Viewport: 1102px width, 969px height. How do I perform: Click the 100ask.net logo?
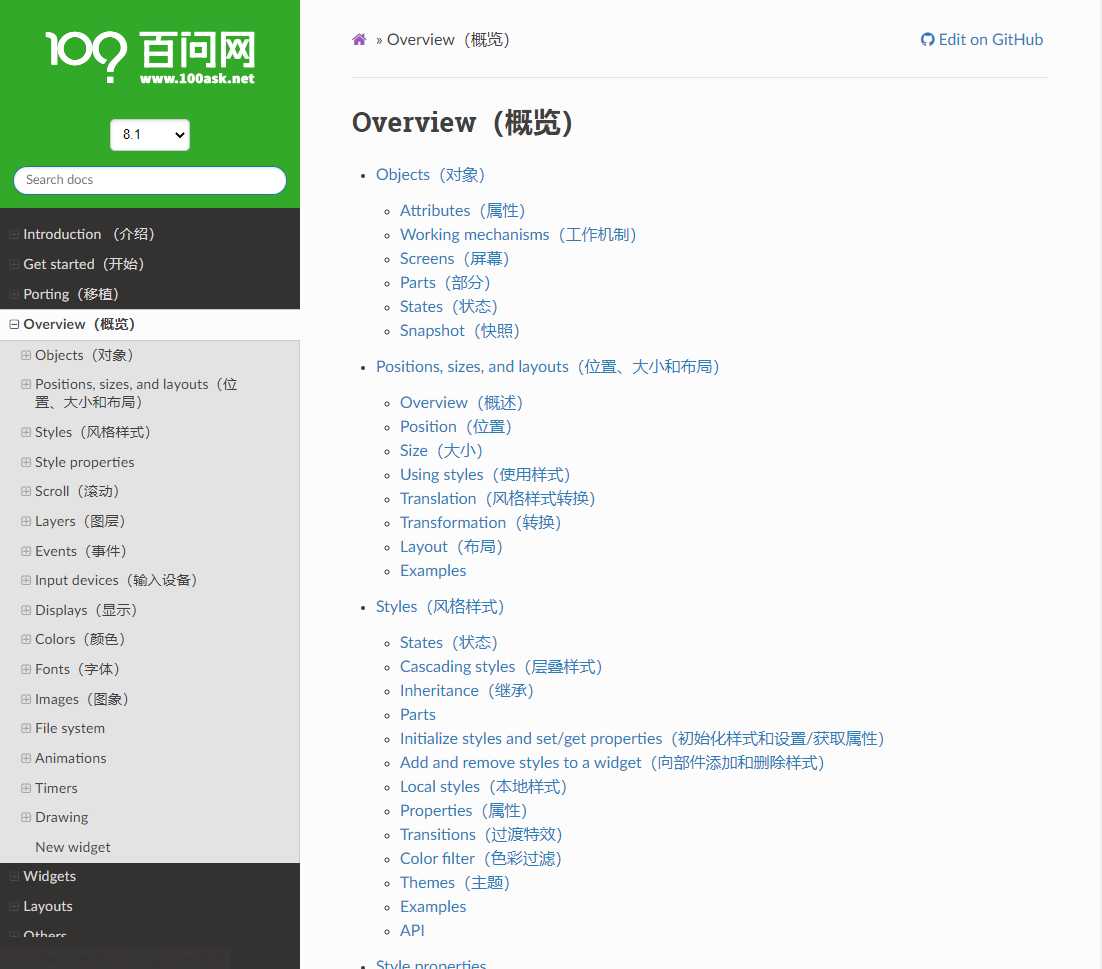pos(150,57)
